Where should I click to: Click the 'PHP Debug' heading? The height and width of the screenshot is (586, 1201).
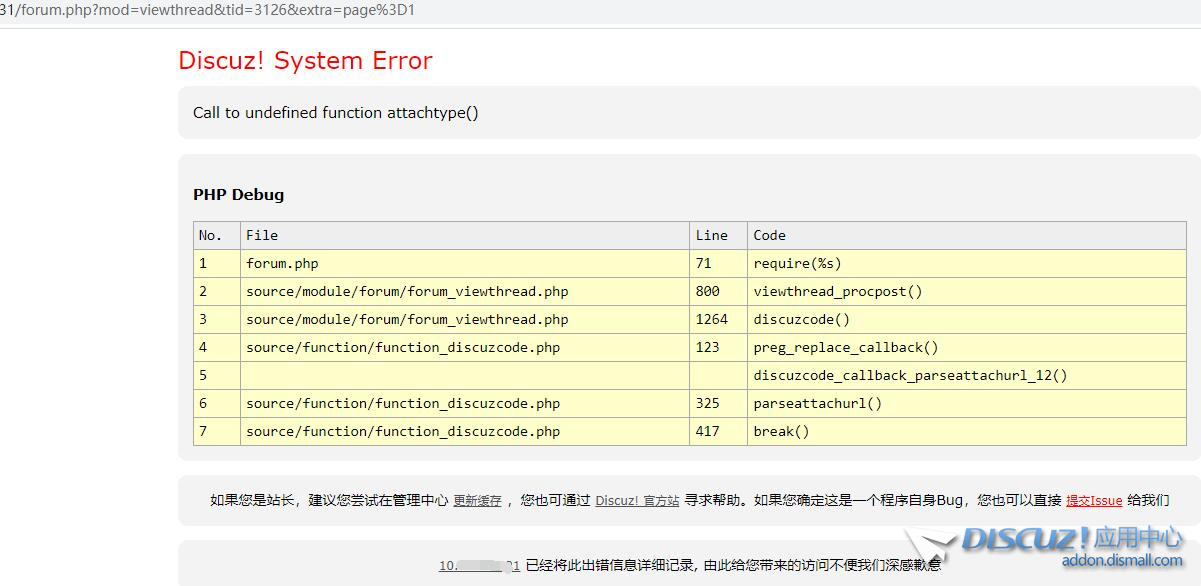tap(238, 195)
